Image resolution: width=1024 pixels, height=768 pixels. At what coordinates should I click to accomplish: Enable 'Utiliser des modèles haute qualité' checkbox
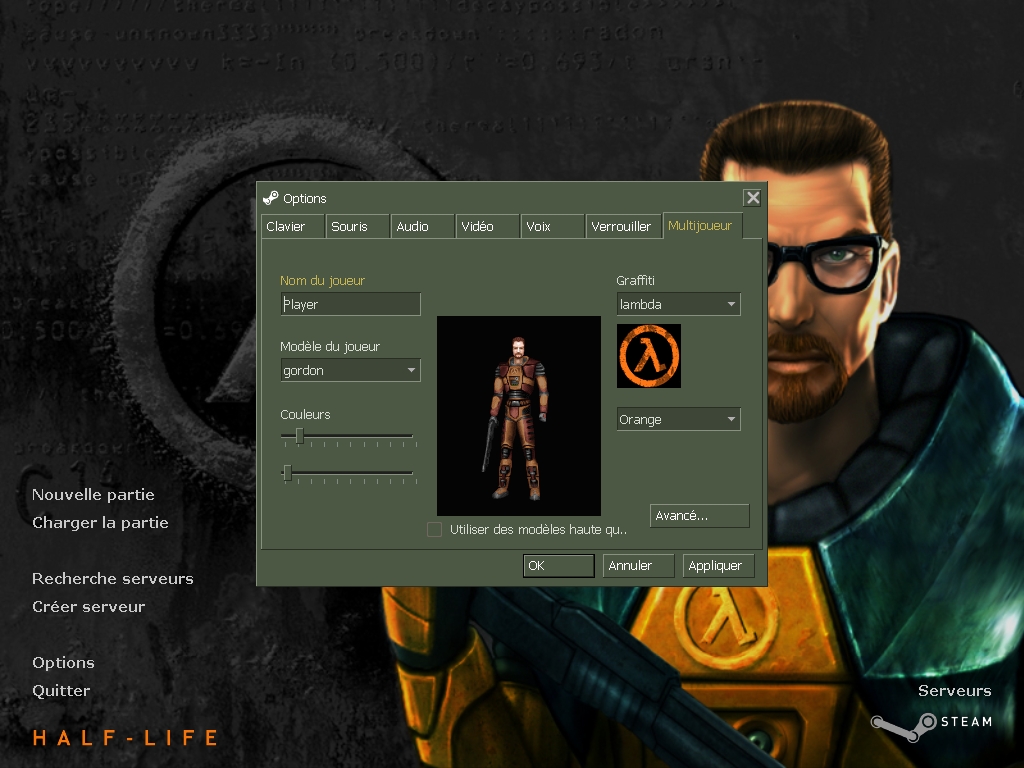(x=435, y=530)
